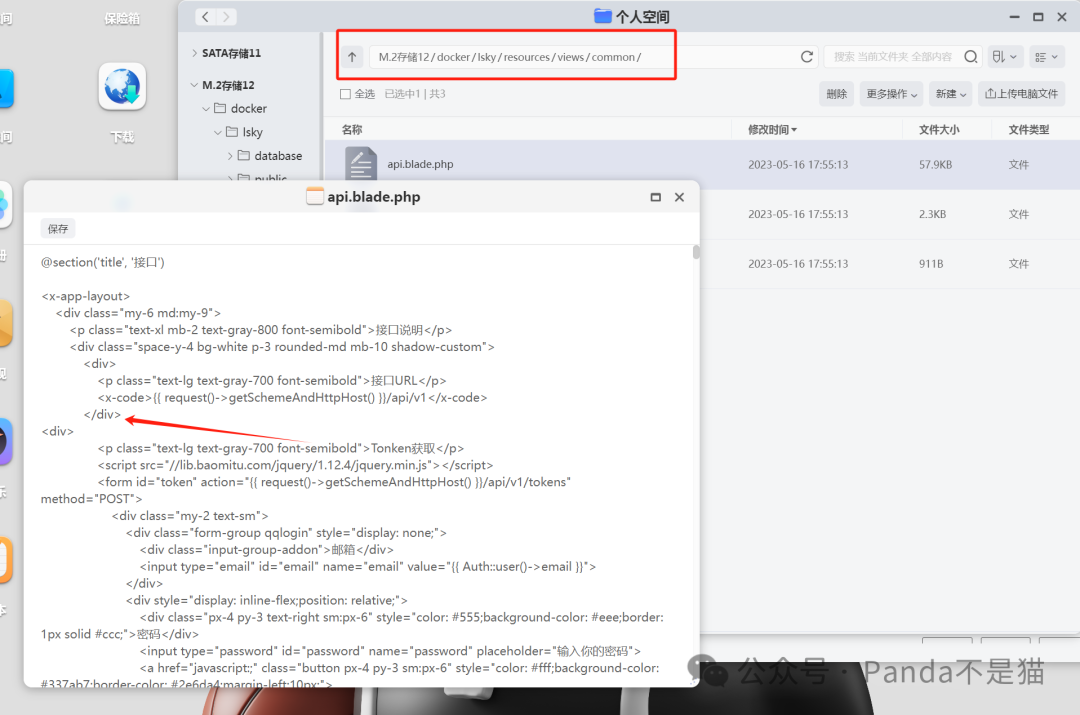Click the 名称 column header
1080x715 pixels.
tap(352, 129)
